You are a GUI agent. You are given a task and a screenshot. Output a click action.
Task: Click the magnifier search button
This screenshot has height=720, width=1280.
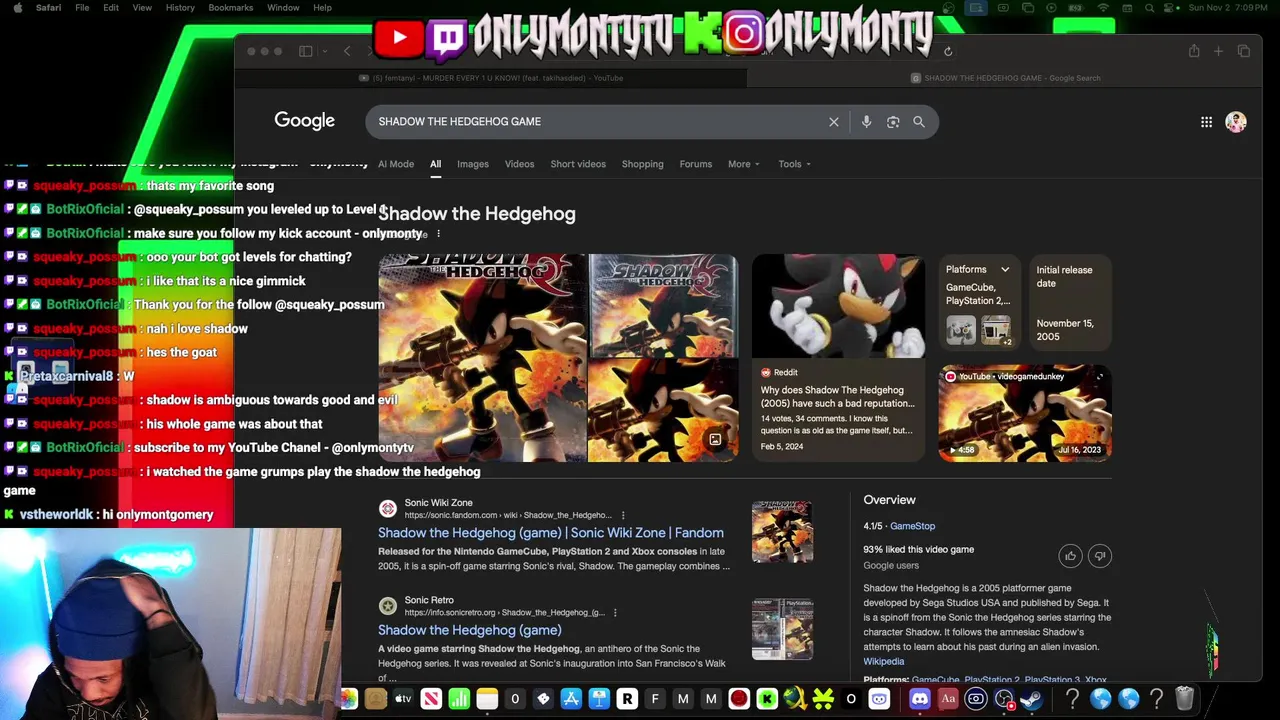[x=919, y=122]
